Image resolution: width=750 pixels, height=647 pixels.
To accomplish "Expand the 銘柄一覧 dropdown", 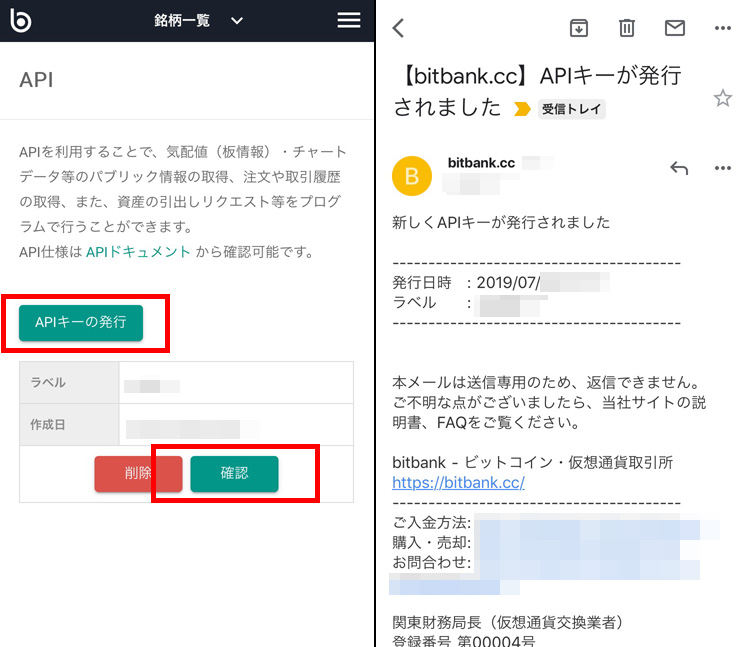I will coord(199,21).
